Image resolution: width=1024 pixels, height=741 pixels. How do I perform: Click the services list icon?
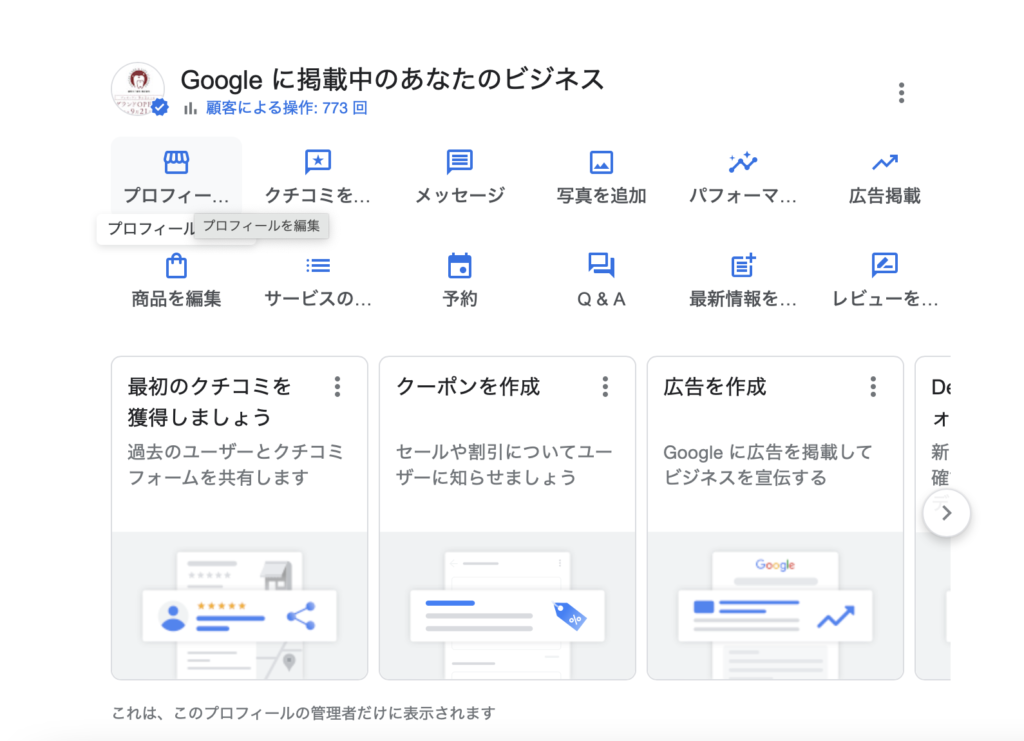tap(317, 266)
